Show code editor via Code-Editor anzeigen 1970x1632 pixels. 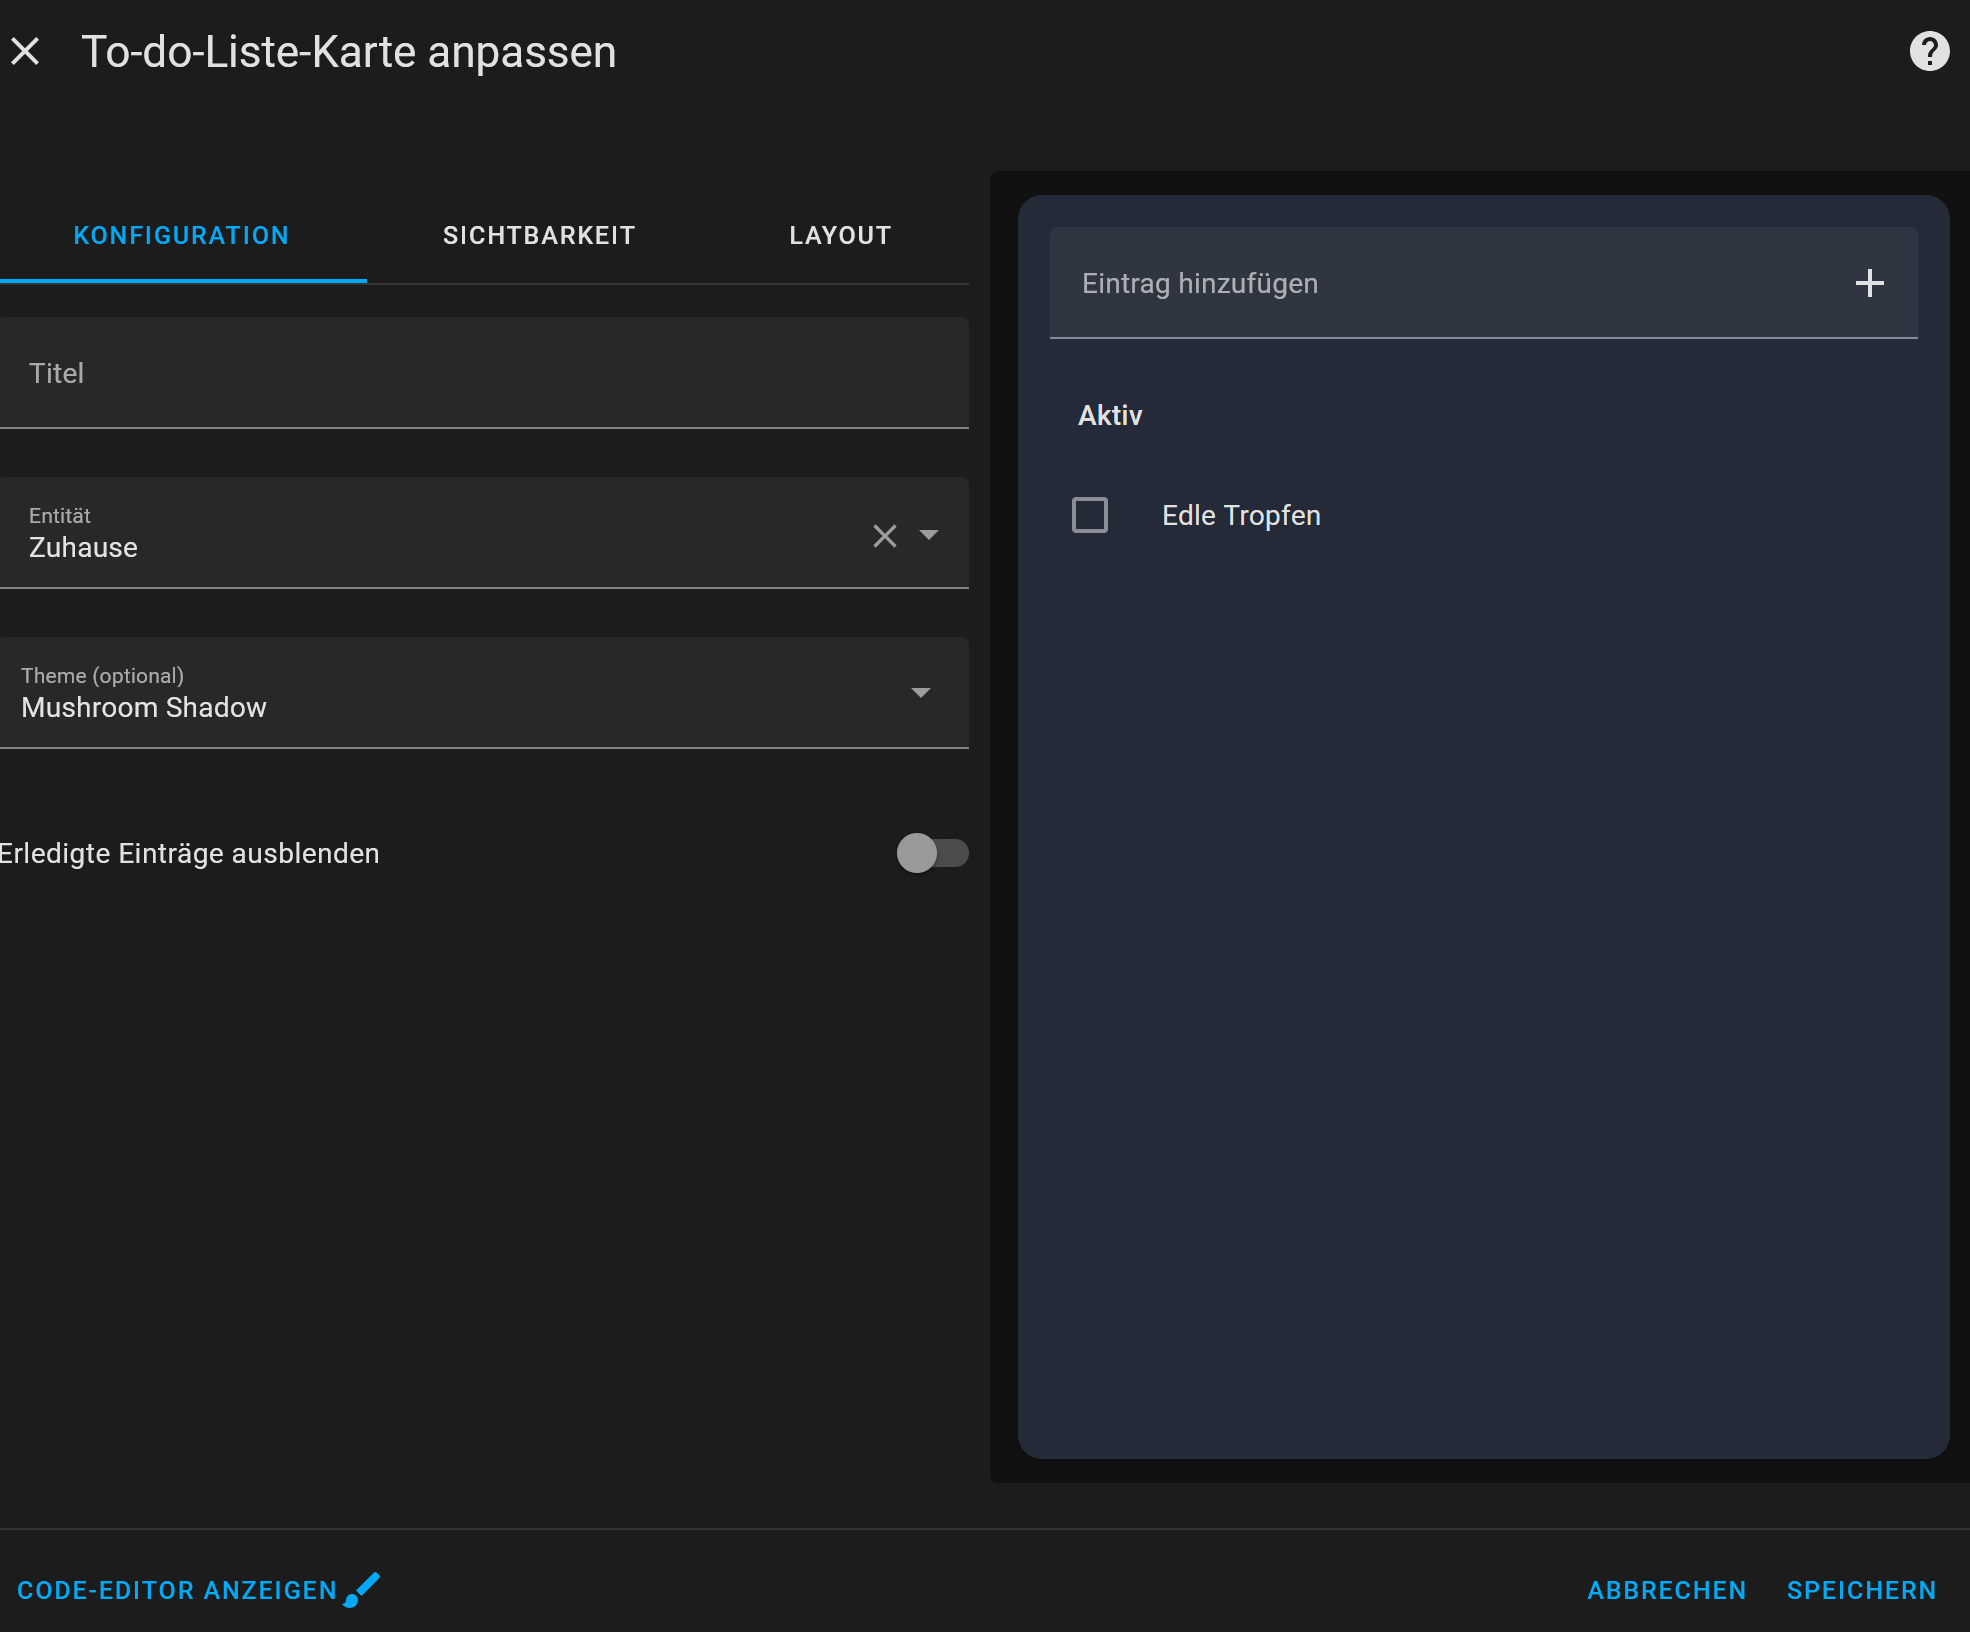177,1590
